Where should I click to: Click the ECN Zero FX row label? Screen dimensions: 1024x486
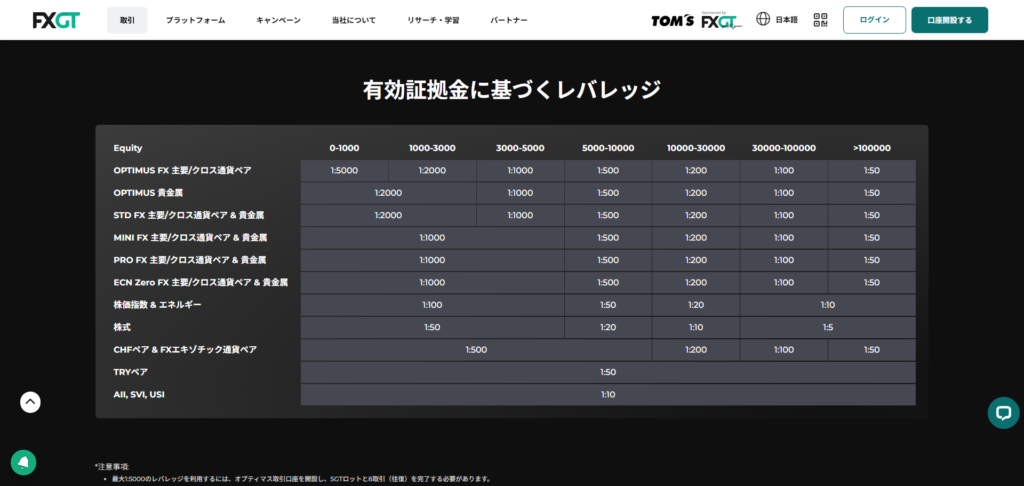tap(200, 282)
